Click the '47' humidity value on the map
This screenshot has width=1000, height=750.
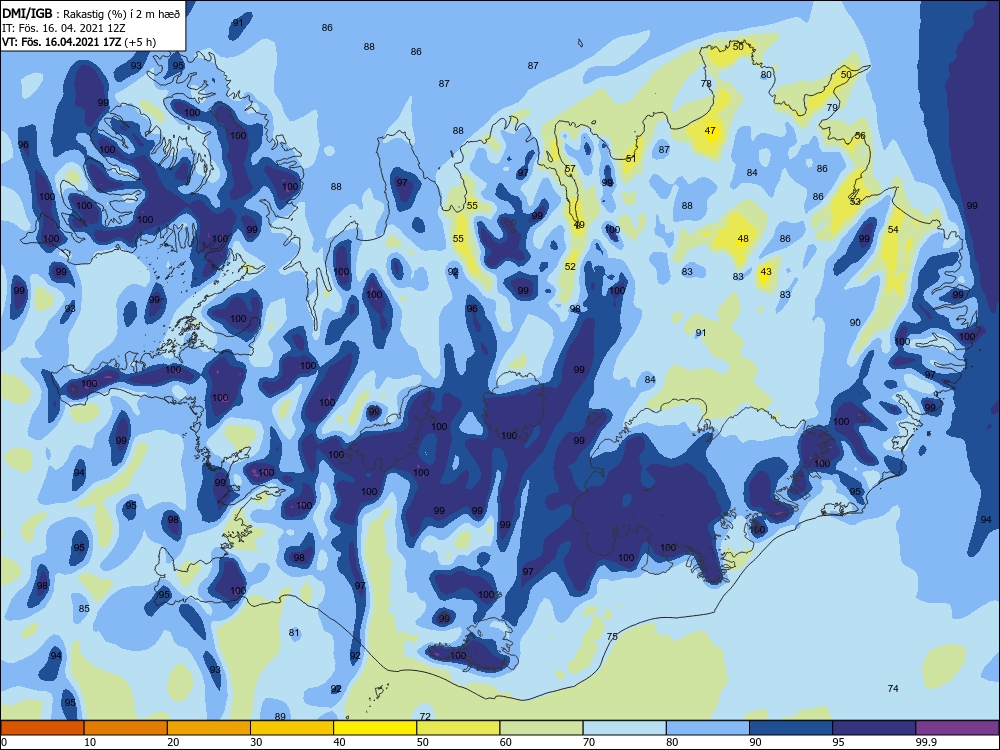point(710,131)
